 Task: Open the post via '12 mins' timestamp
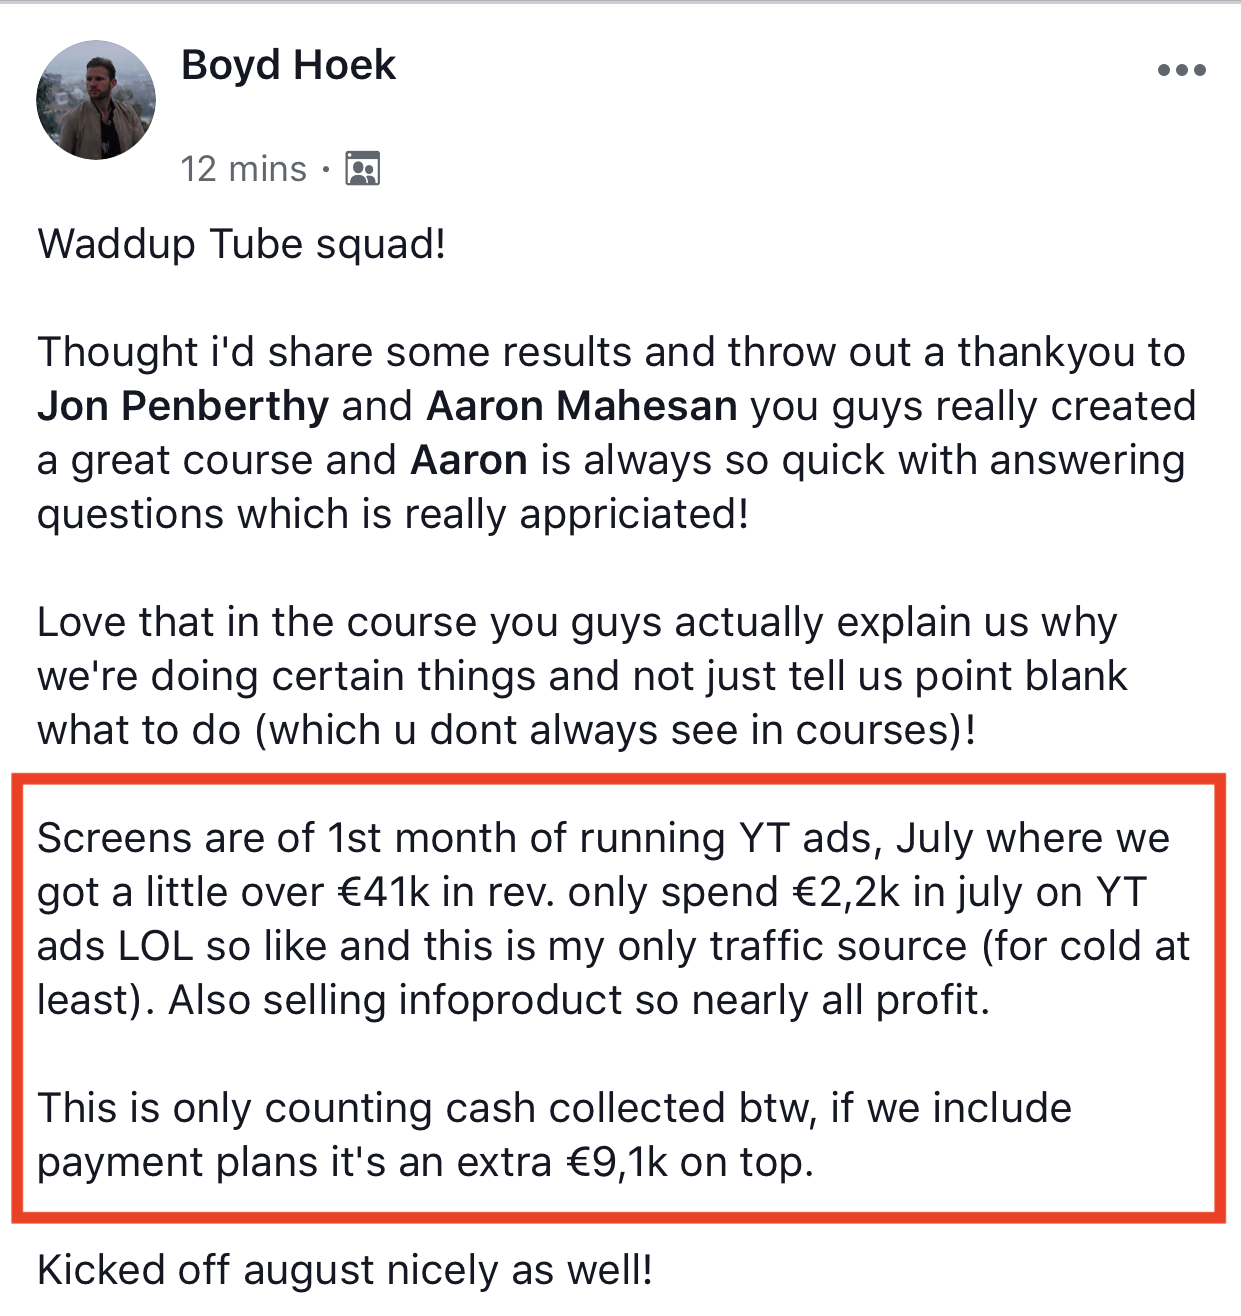tap(243, 169)
